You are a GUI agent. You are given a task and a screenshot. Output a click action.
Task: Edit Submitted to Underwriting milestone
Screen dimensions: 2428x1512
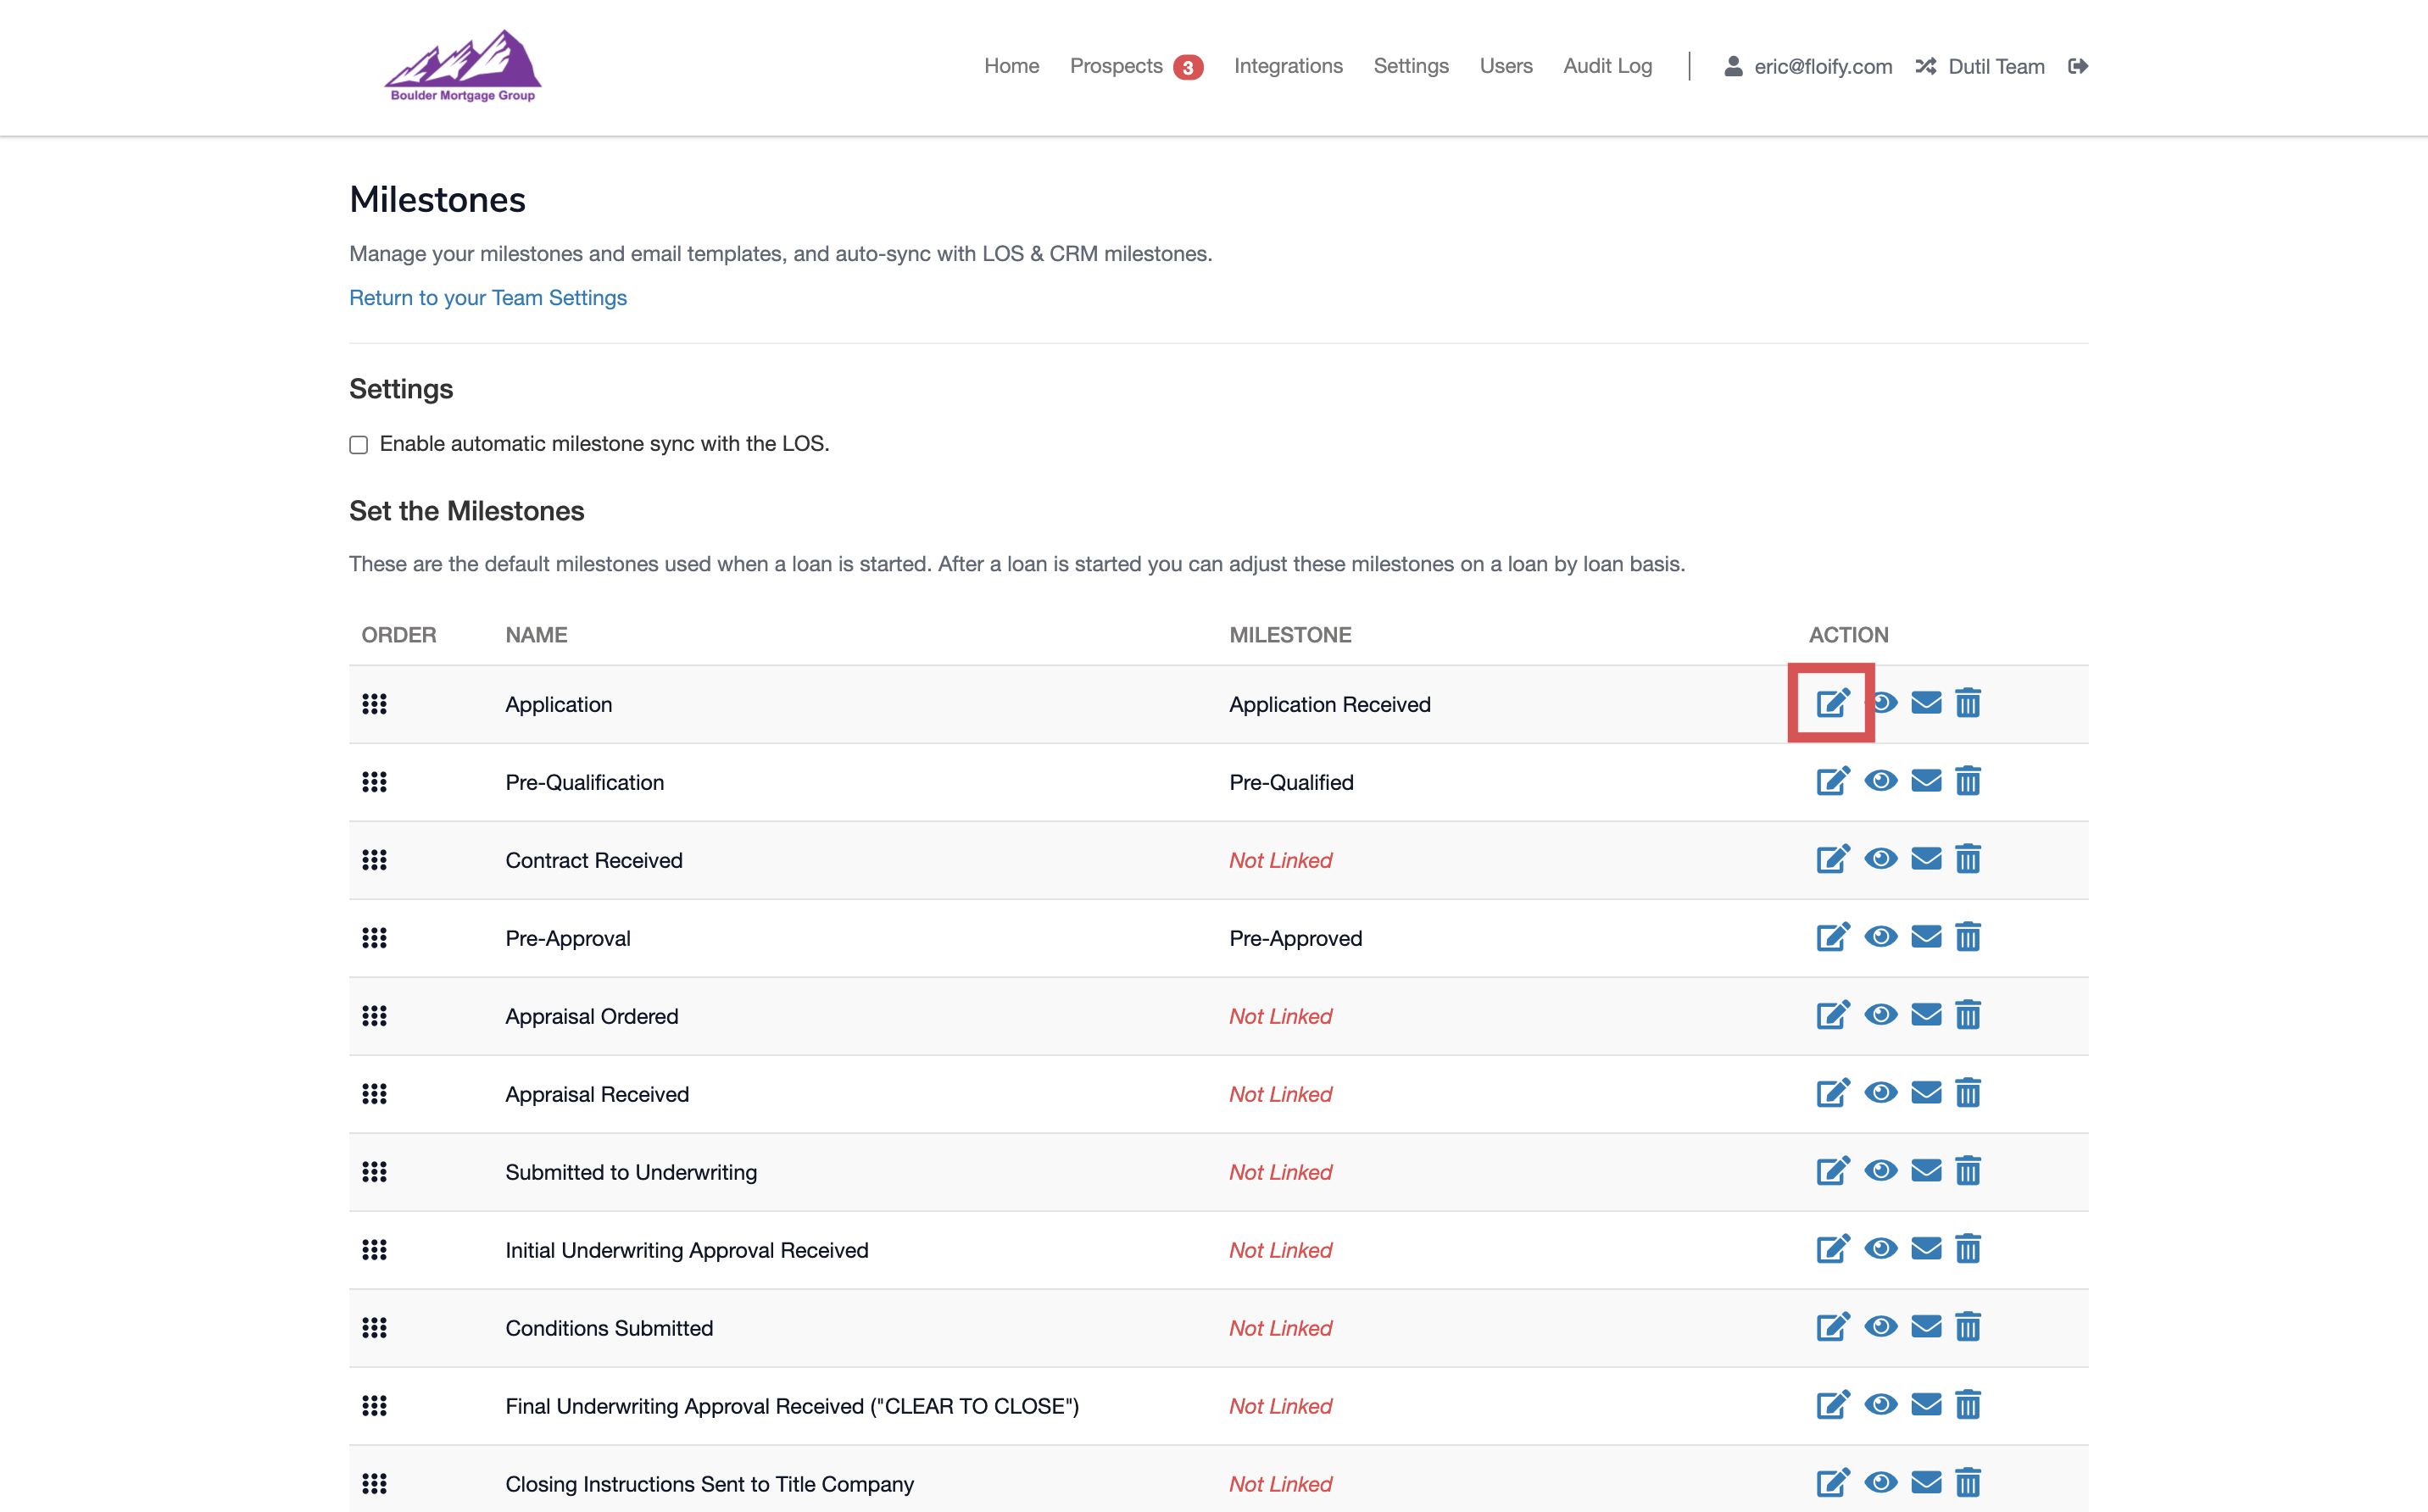click(1832, 1171)
